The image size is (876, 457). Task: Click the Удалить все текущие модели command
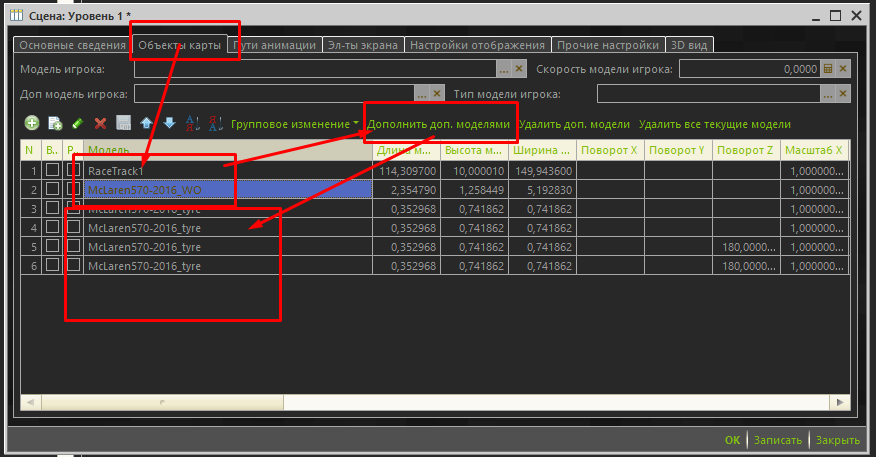click(715, 124)
